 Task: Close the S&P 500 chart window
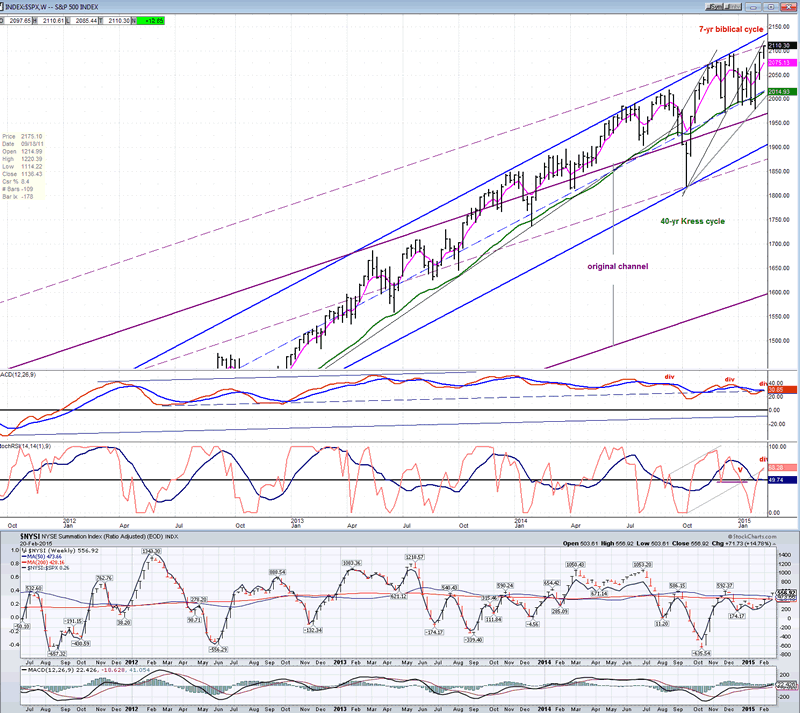[x=788, y=7]
